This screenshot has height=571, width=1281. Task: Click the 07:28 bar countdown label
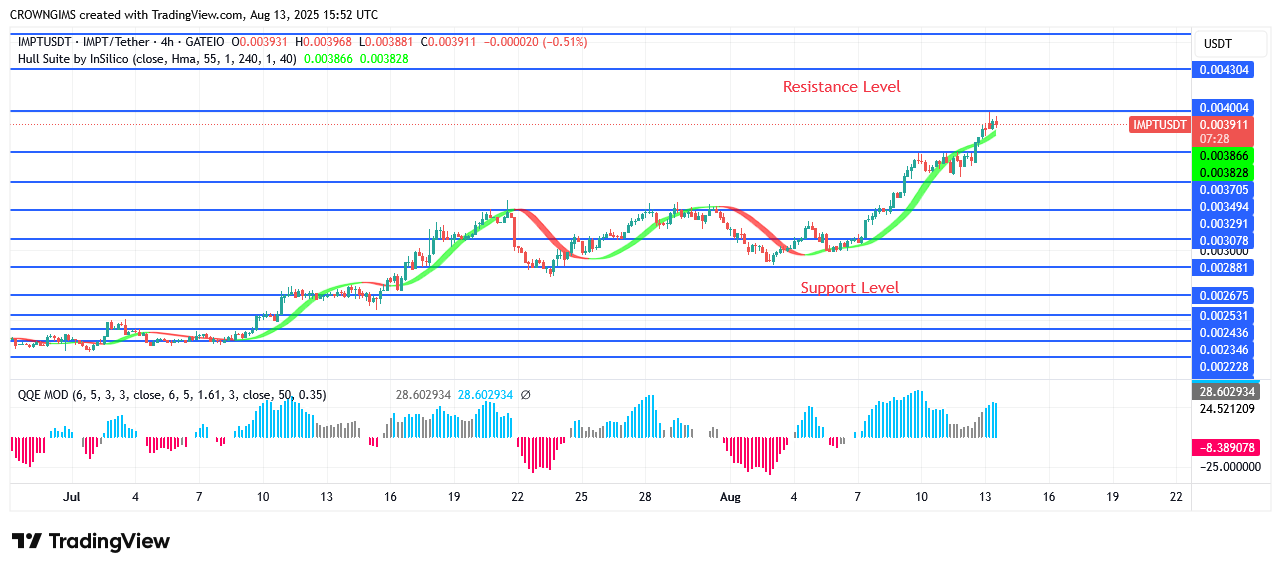(1215, 139)
